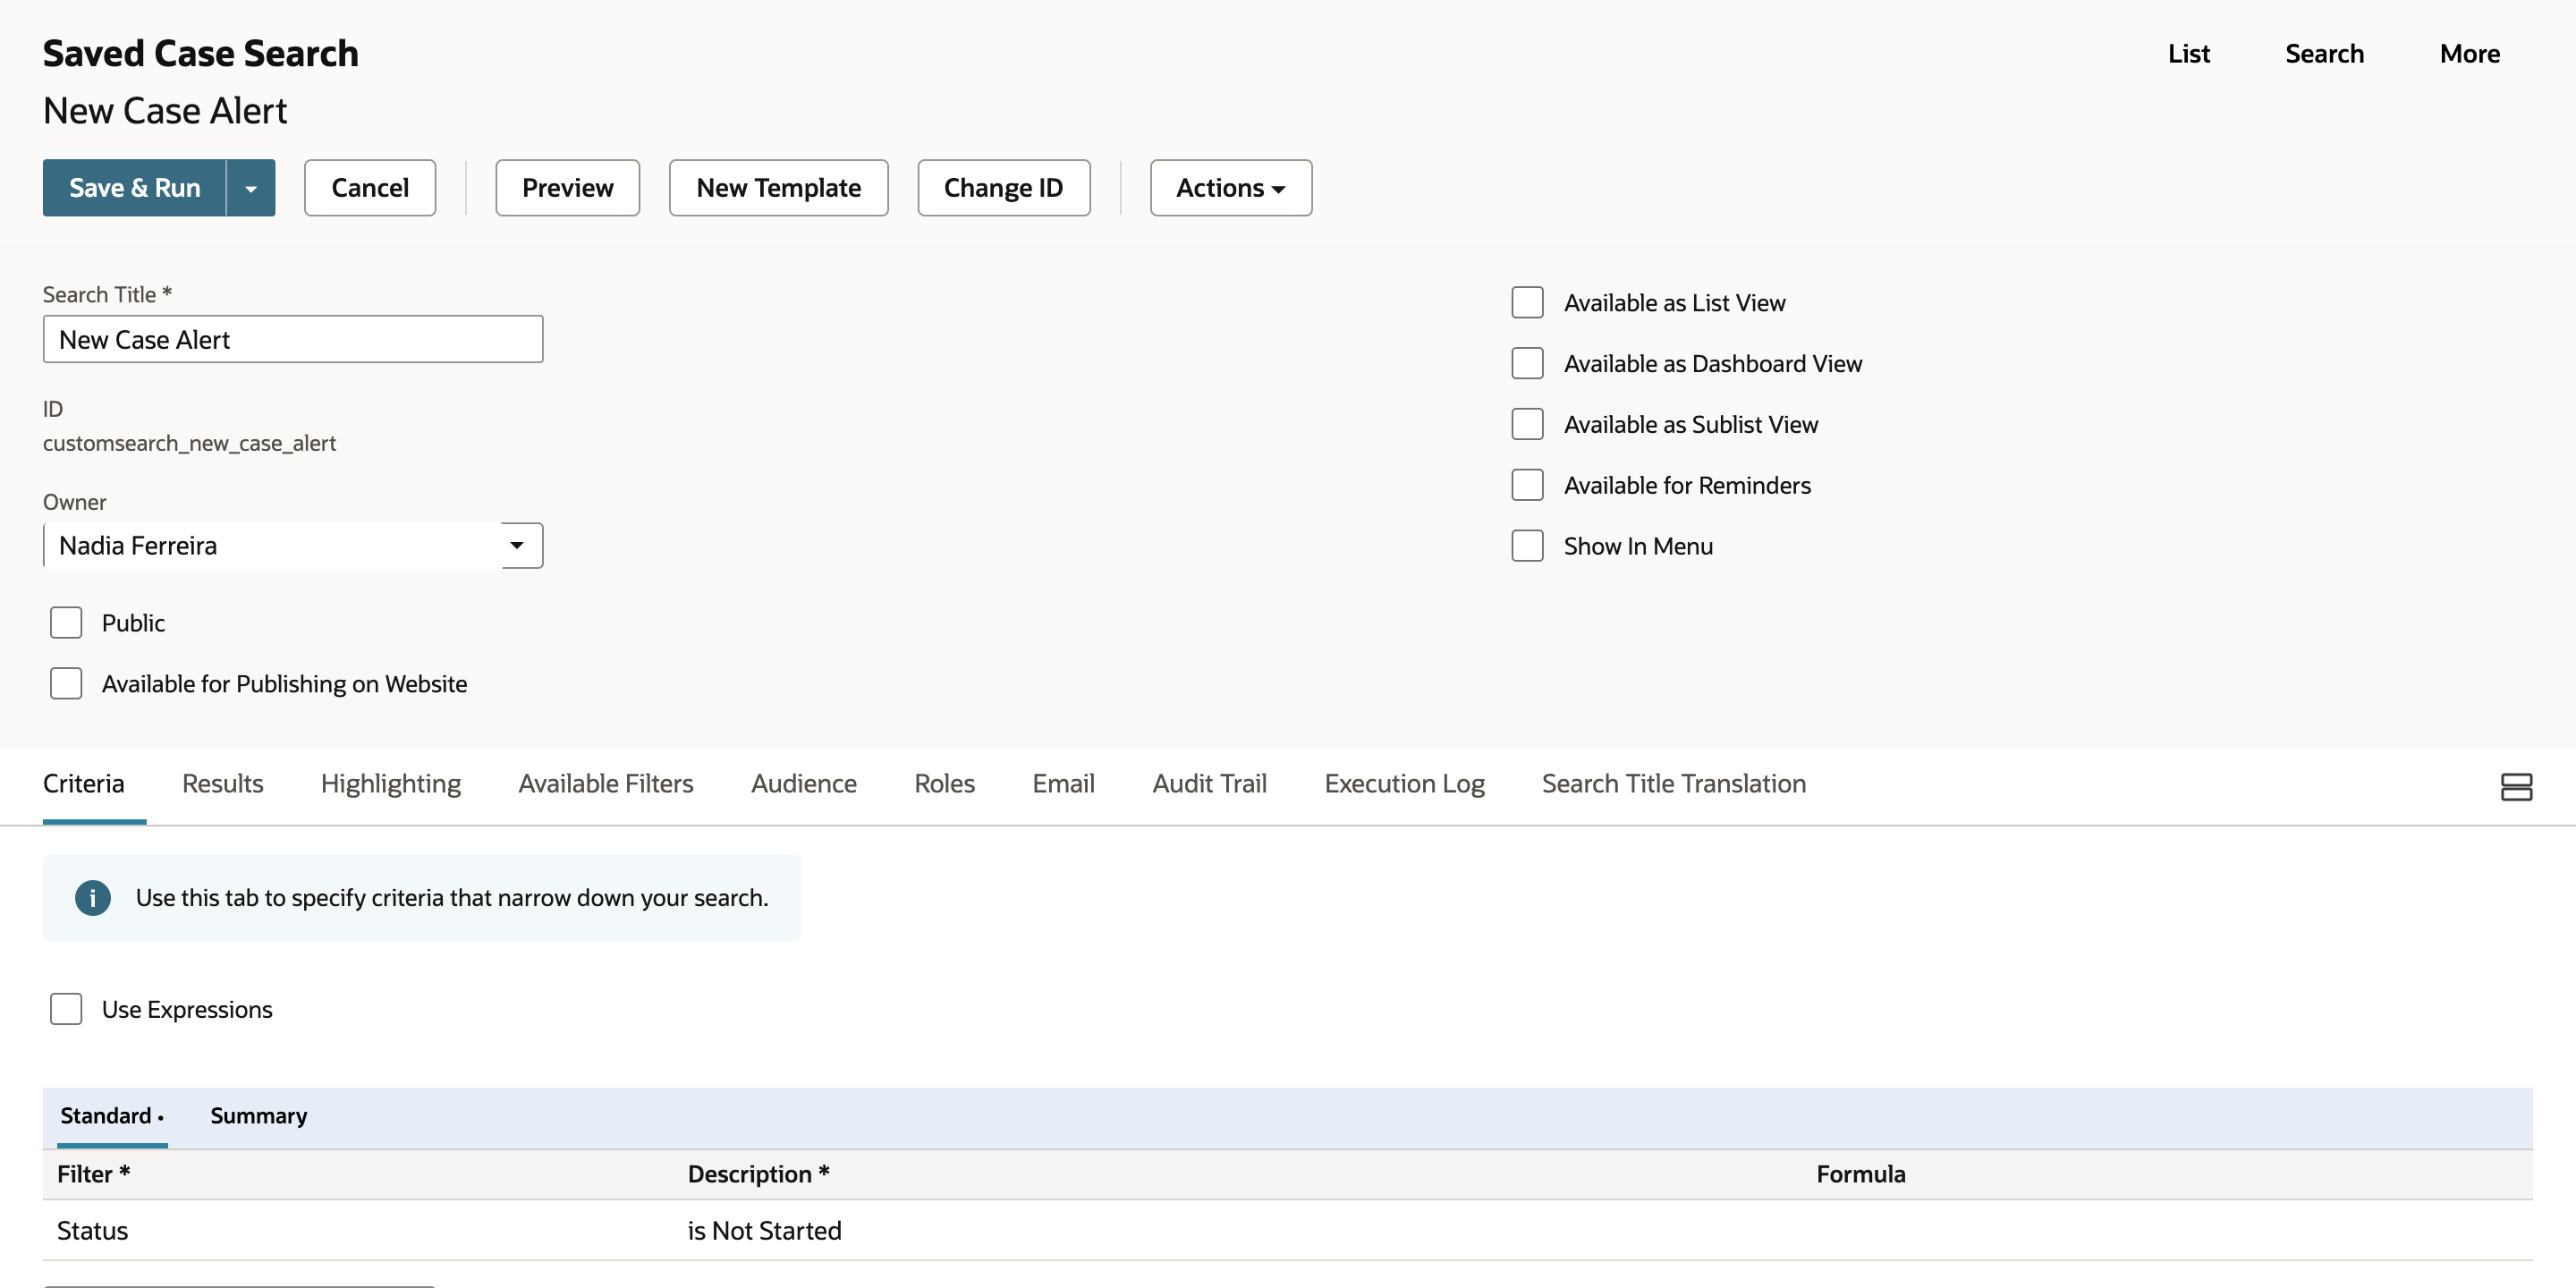Expand the Actions menu
The width and height of the screenshot is (2576, 1288).
click(1230, 188)
